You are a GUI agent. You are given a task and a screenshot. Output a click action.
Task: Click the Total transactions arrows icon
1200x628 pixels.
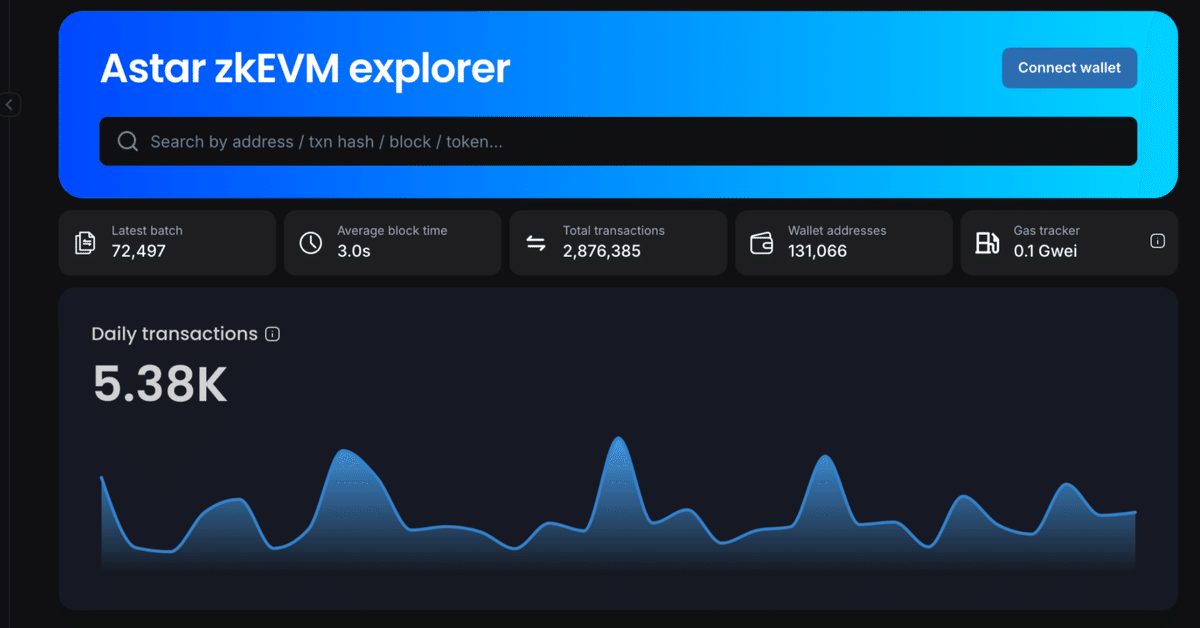[537, 243]
